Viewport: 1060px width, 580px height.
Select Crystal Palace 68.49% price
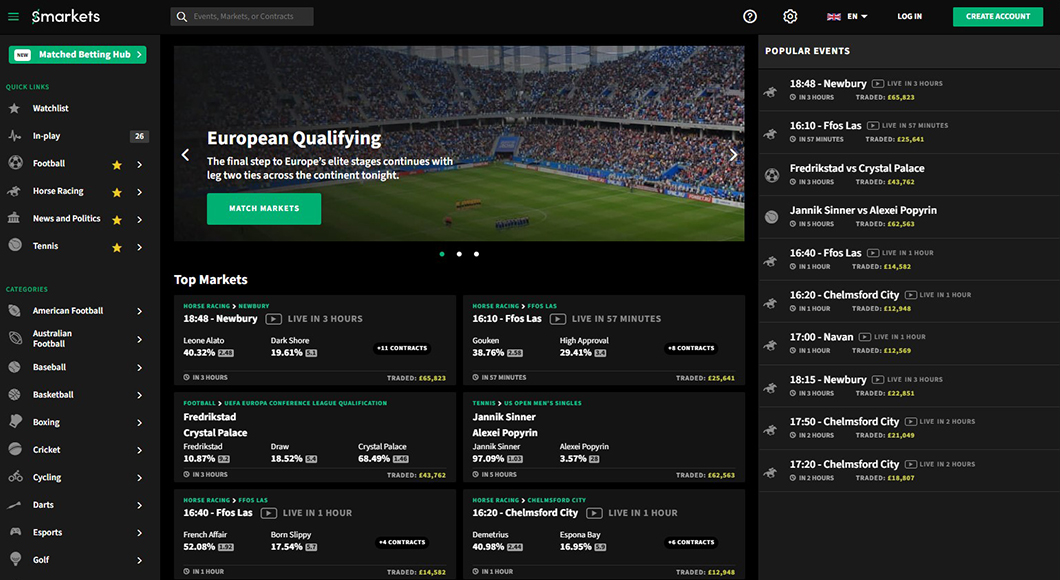point(383,459)
